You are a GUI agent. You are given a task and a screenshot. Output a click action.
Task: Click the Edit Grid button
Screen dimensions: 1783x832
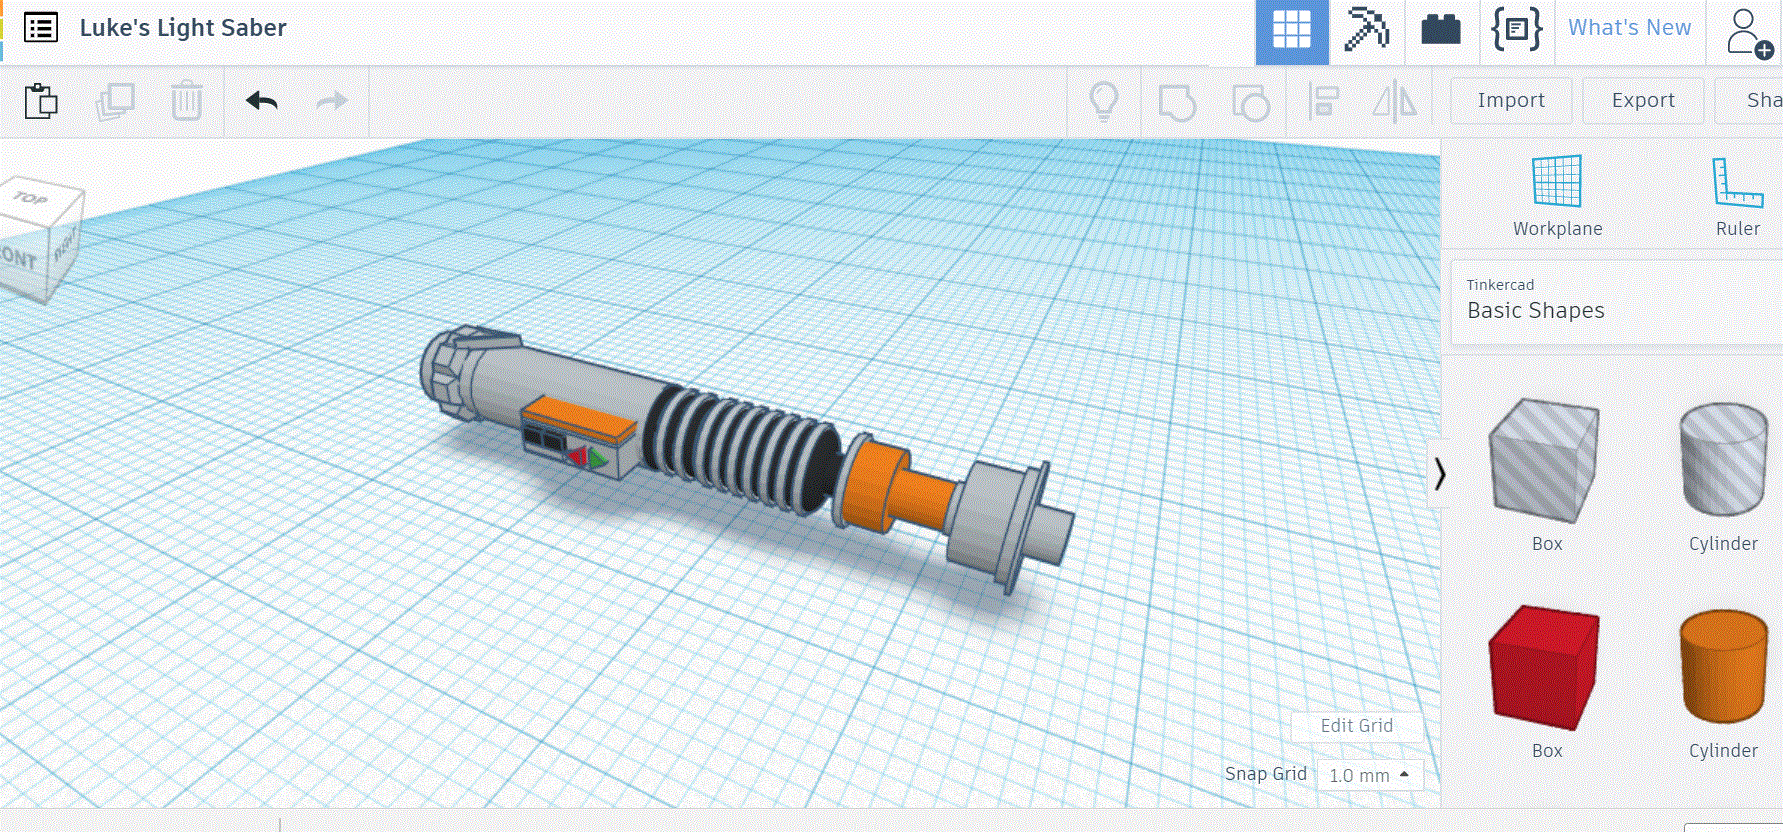1356,726
